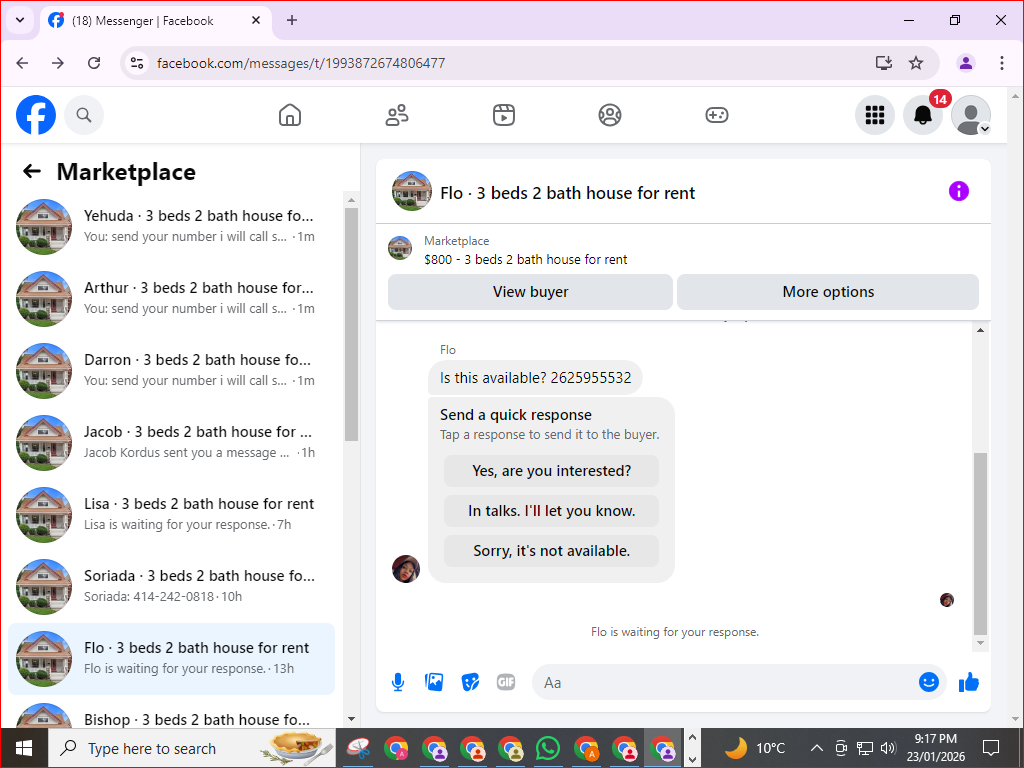Open a new browser tab
The width and height of the screenshot is (1024, 768).
292,20
